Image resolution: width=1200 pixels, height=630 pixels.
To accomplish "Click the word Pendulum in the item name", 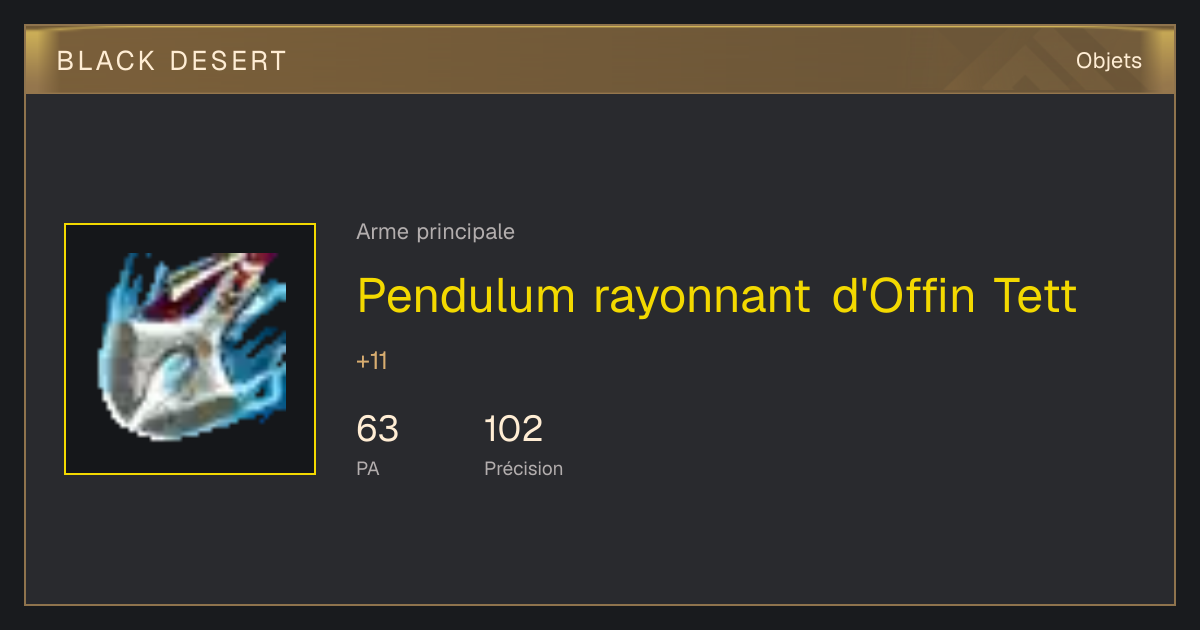I will (x=466, y=296).
